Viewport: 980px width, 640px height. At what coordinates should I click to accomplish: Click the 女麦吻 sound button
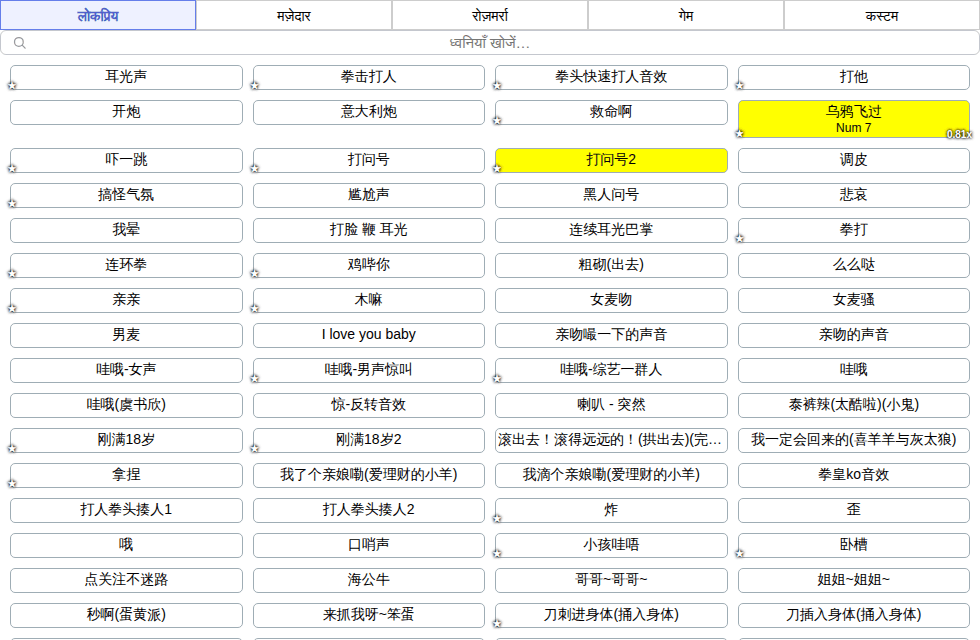click(x=611, y=300)
